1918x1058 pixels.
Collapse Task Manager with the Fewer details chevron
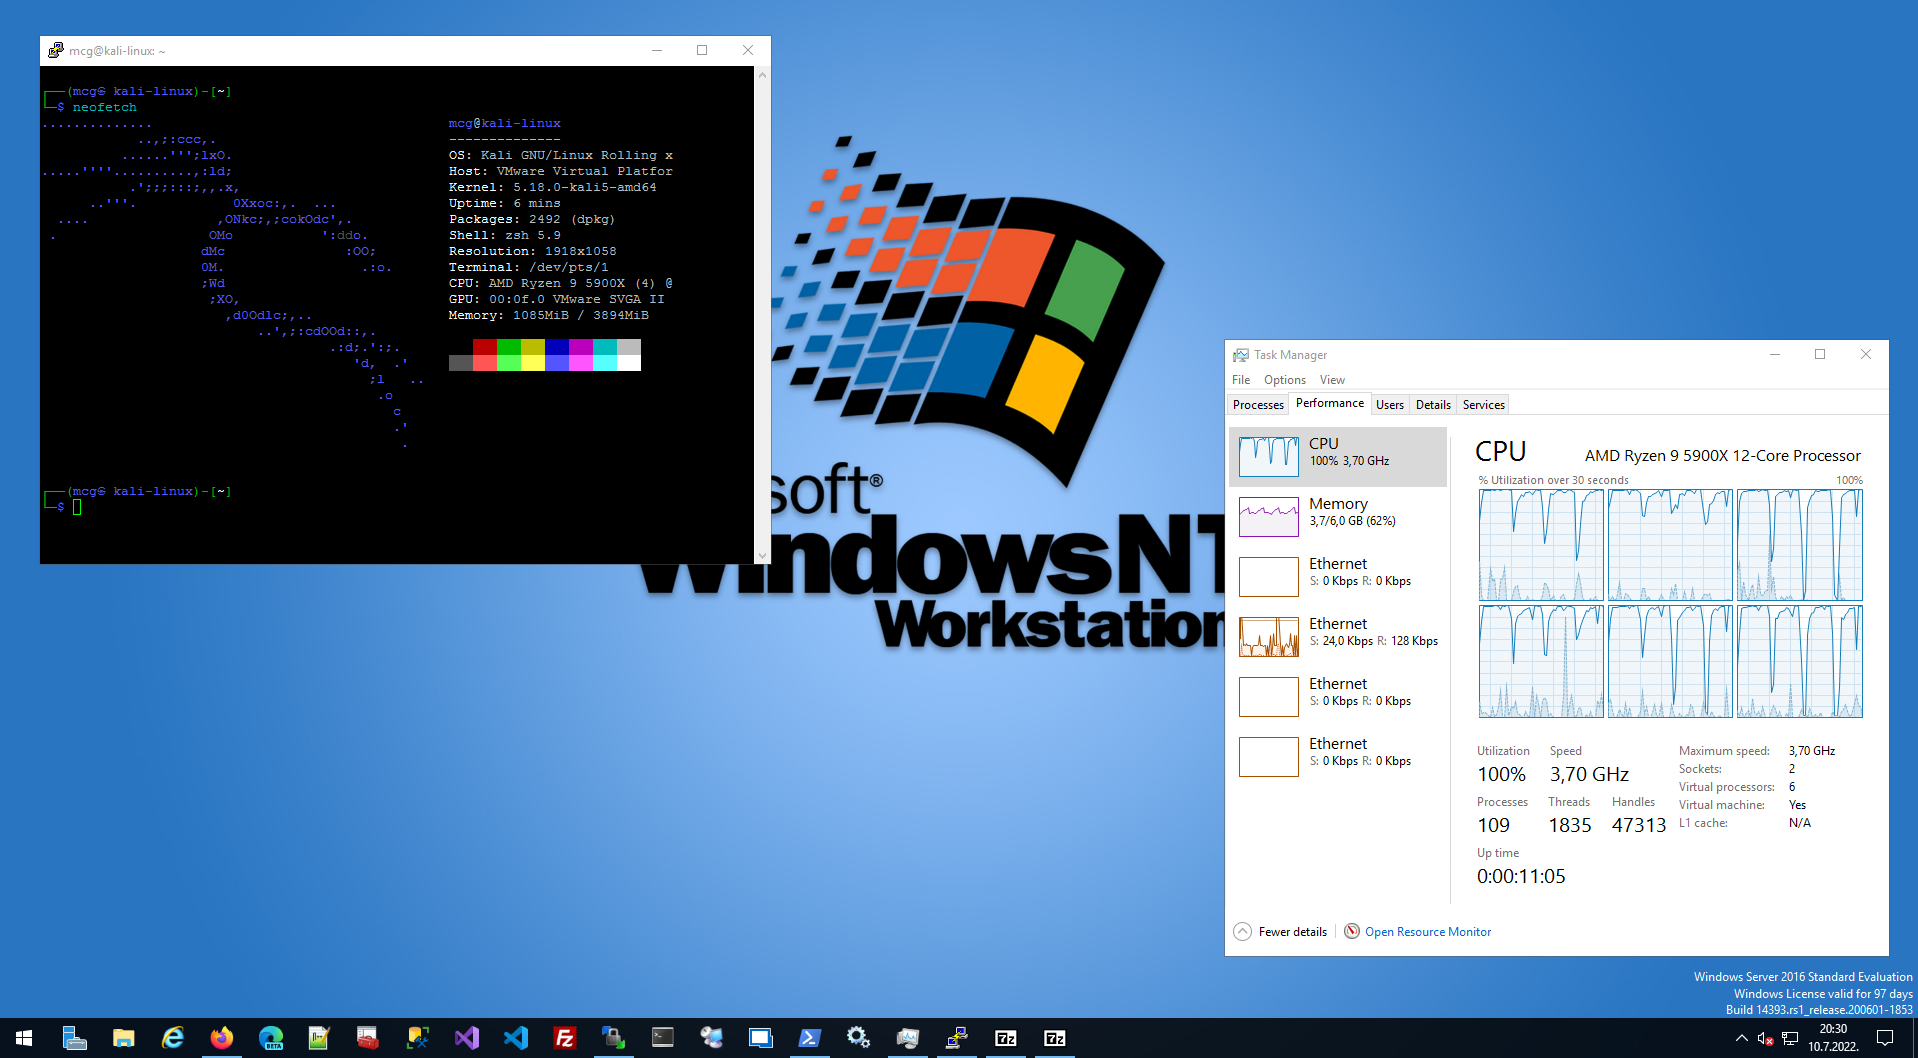coord(1242,931)
